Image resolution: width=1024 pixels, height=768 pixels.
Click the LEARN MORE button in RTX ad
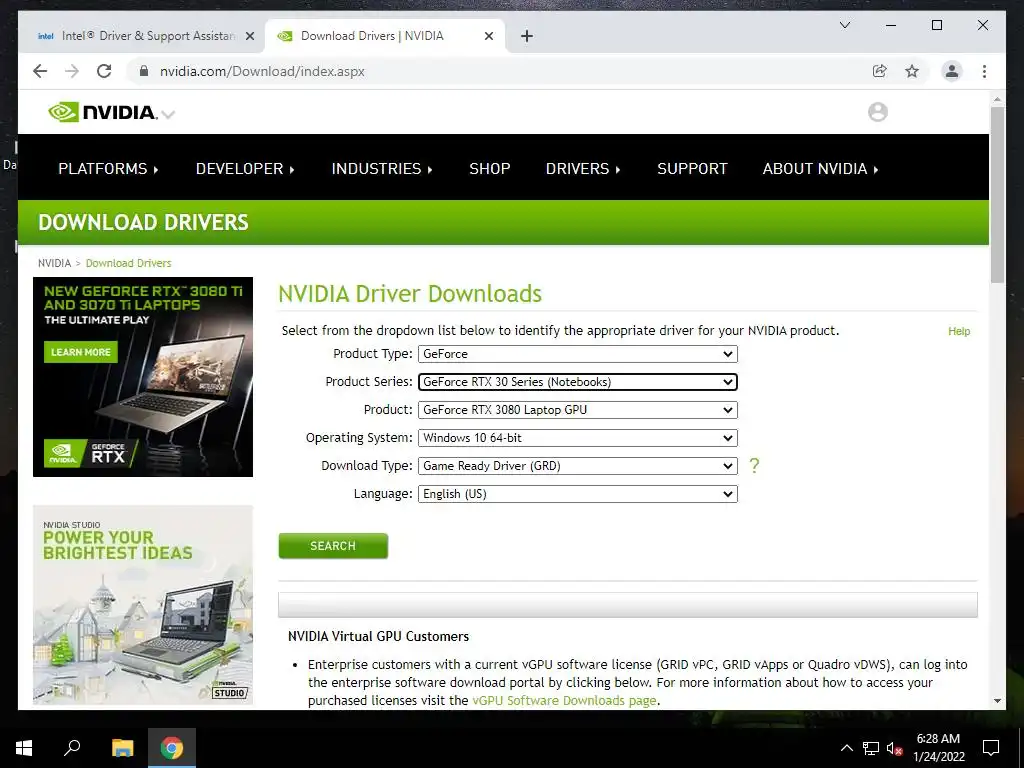click(x=81, y=352)
